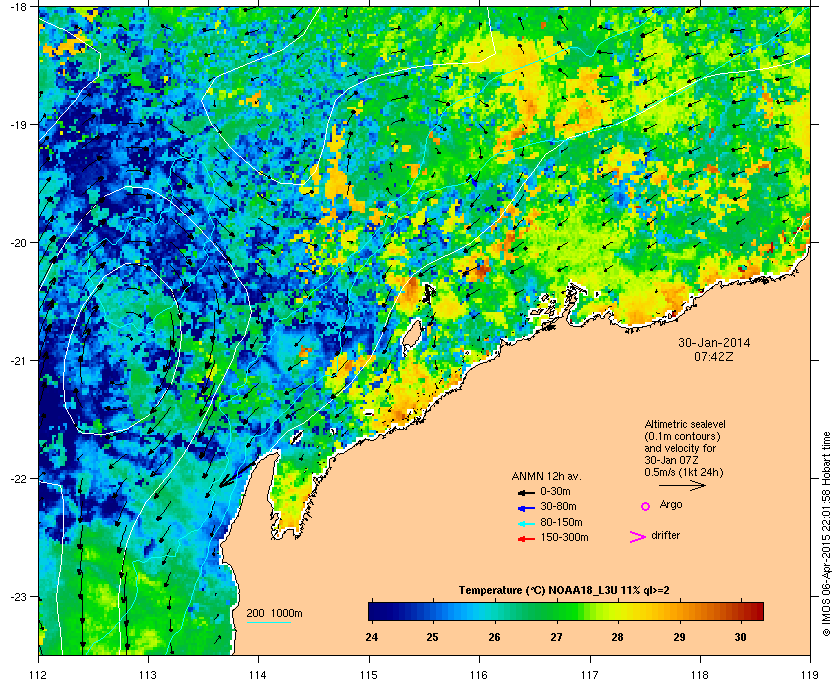The image size is (840, 680).
Task: Click the magenta Argo circle symbol
Action: pyautogui.click(x=646, y=506)
